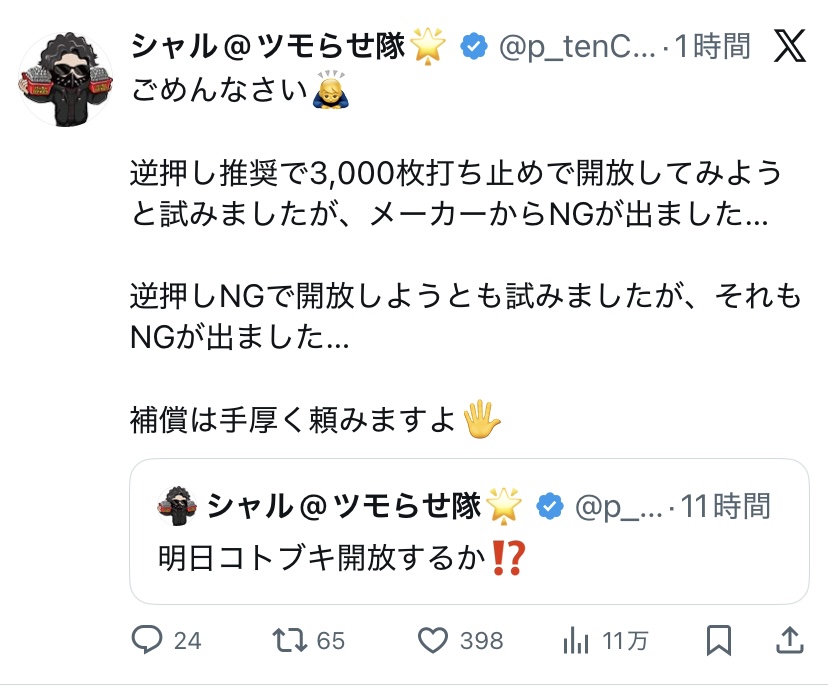Click the X logo icon
This screenshot has width=828, height=691.
tap(791, 45)
